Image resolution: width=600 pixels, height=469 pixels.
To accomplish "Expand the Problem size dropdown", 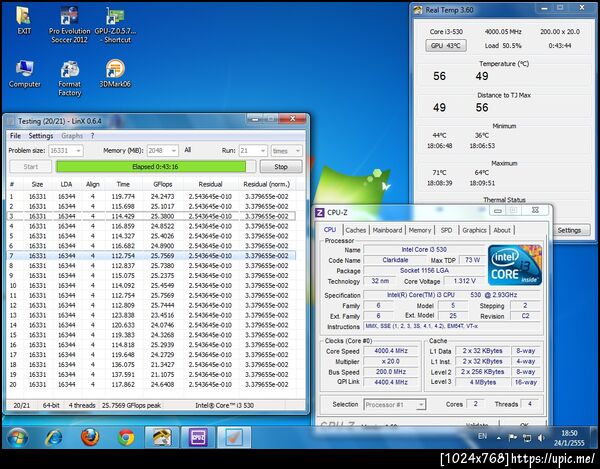I will click(x=78, y=151).
